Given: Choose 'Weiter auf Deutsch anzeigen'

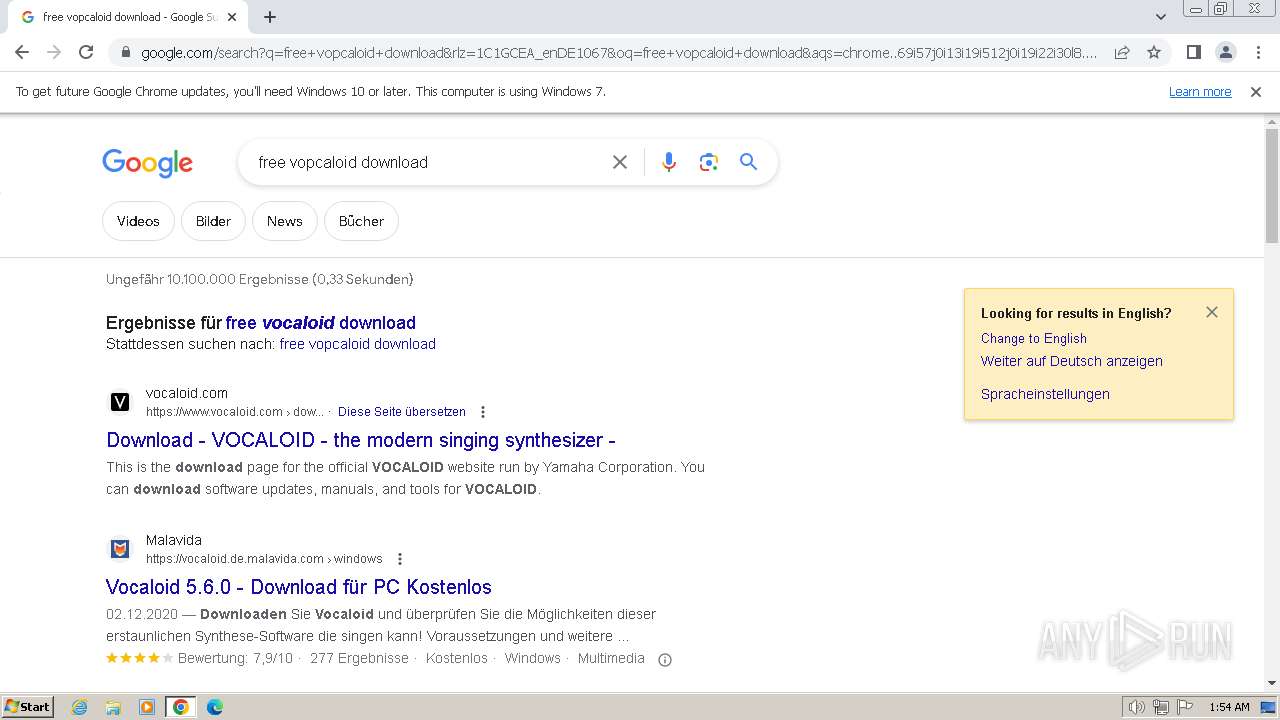Looking at the screenshot, I should pyautogui.click(x=1072, y=361).
